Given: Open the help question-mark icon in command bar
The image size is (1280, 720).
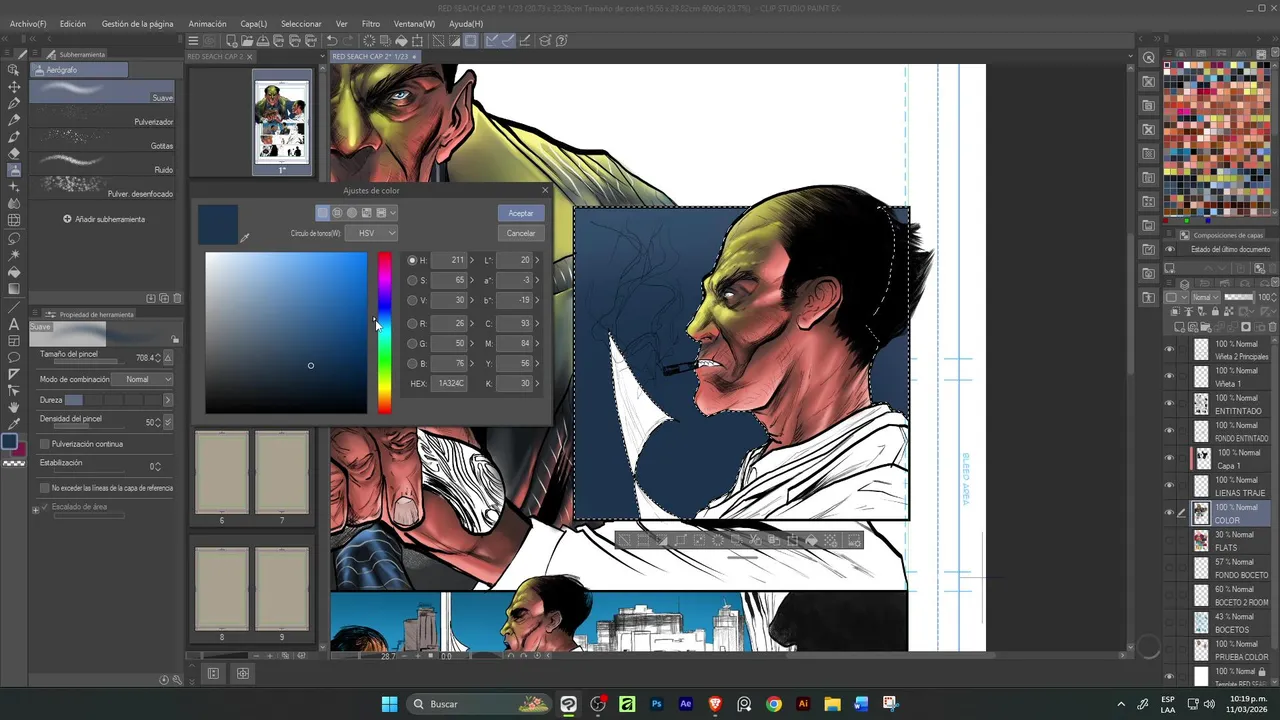Looking at the screenshot, I should point(562,41).
